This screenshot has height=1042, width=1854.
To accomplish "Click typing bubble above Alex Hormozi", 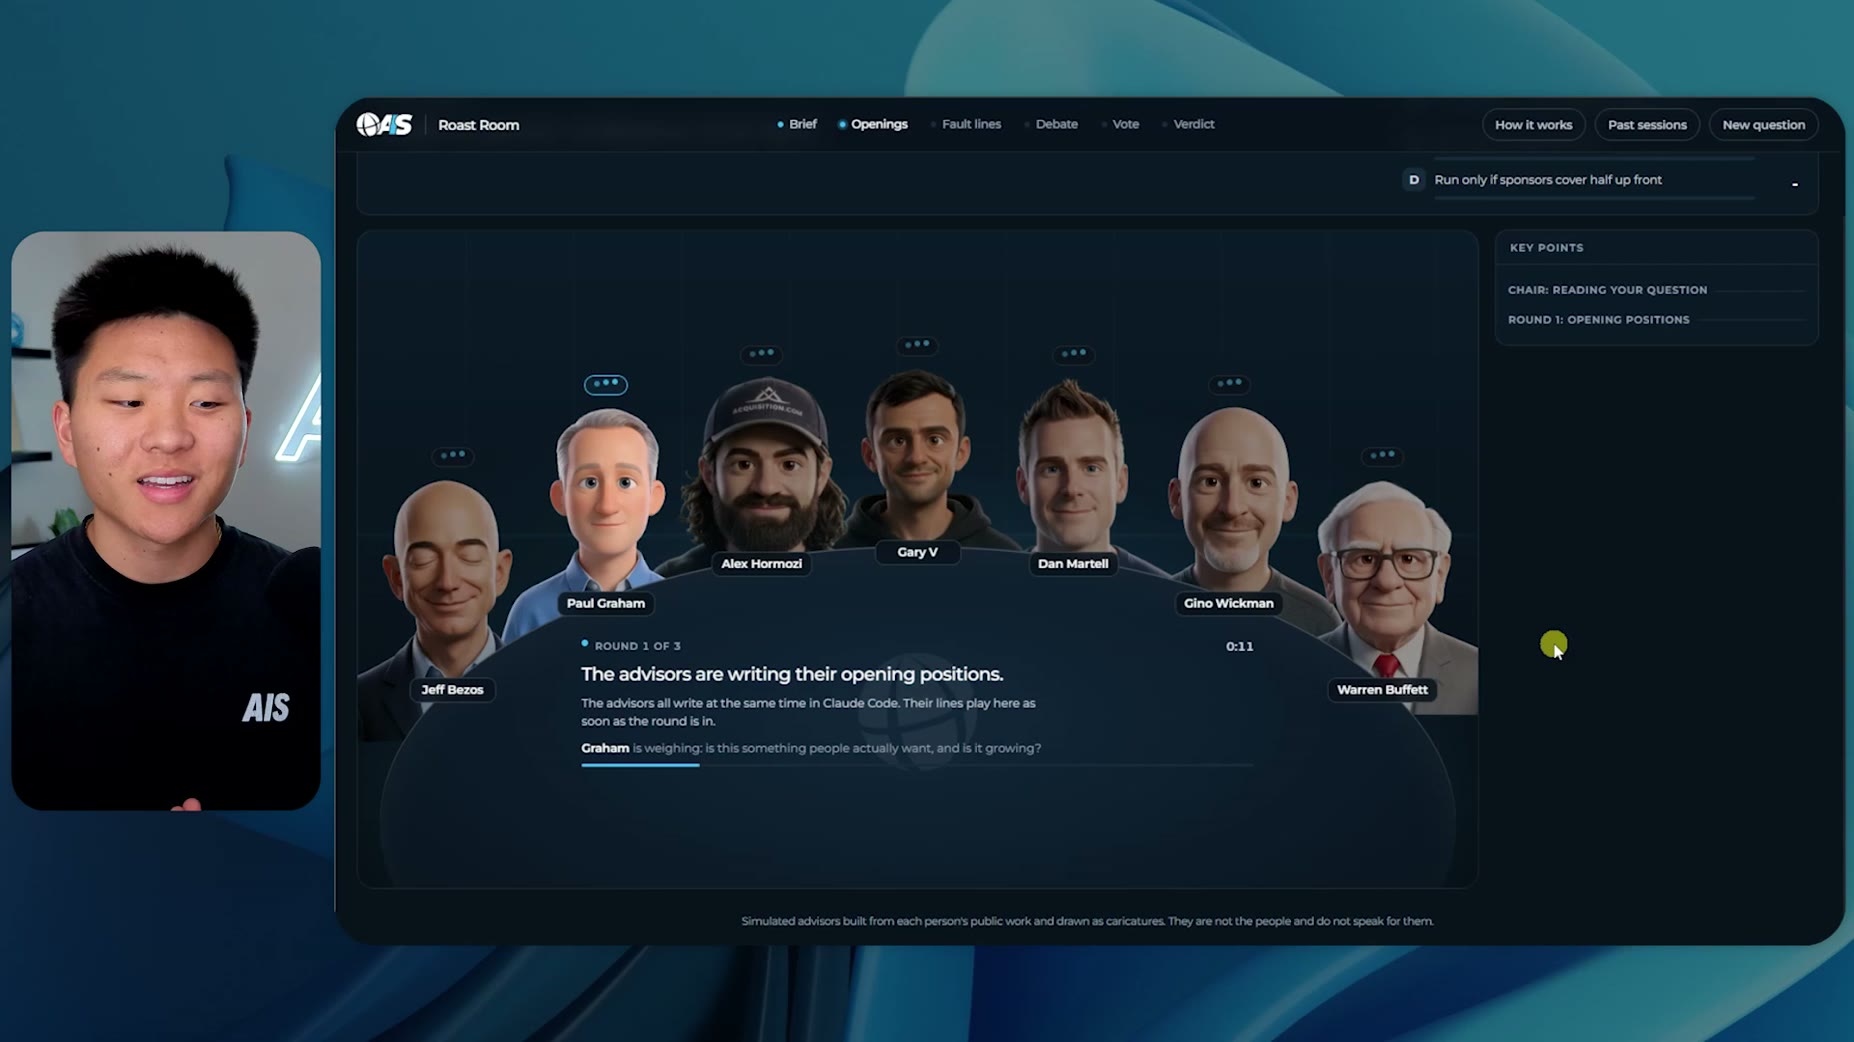I will click(761, 354).
